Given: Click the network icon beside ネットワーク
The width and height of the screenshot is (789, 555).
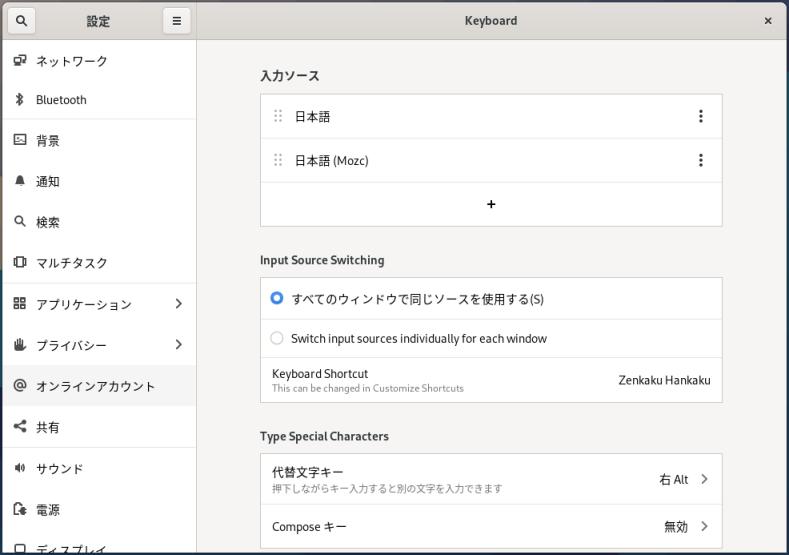Looking at the screenshot, I should pos(20,61).
